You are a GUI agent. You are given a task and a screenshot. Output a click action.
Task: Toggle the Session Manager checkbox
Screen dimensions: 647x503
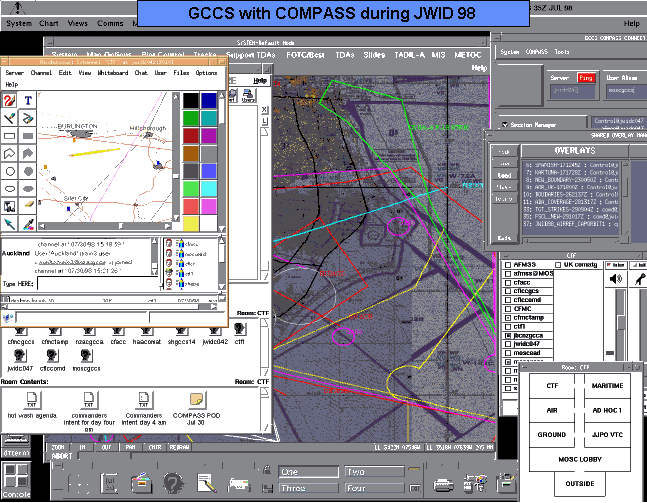(x=505, y=124)
